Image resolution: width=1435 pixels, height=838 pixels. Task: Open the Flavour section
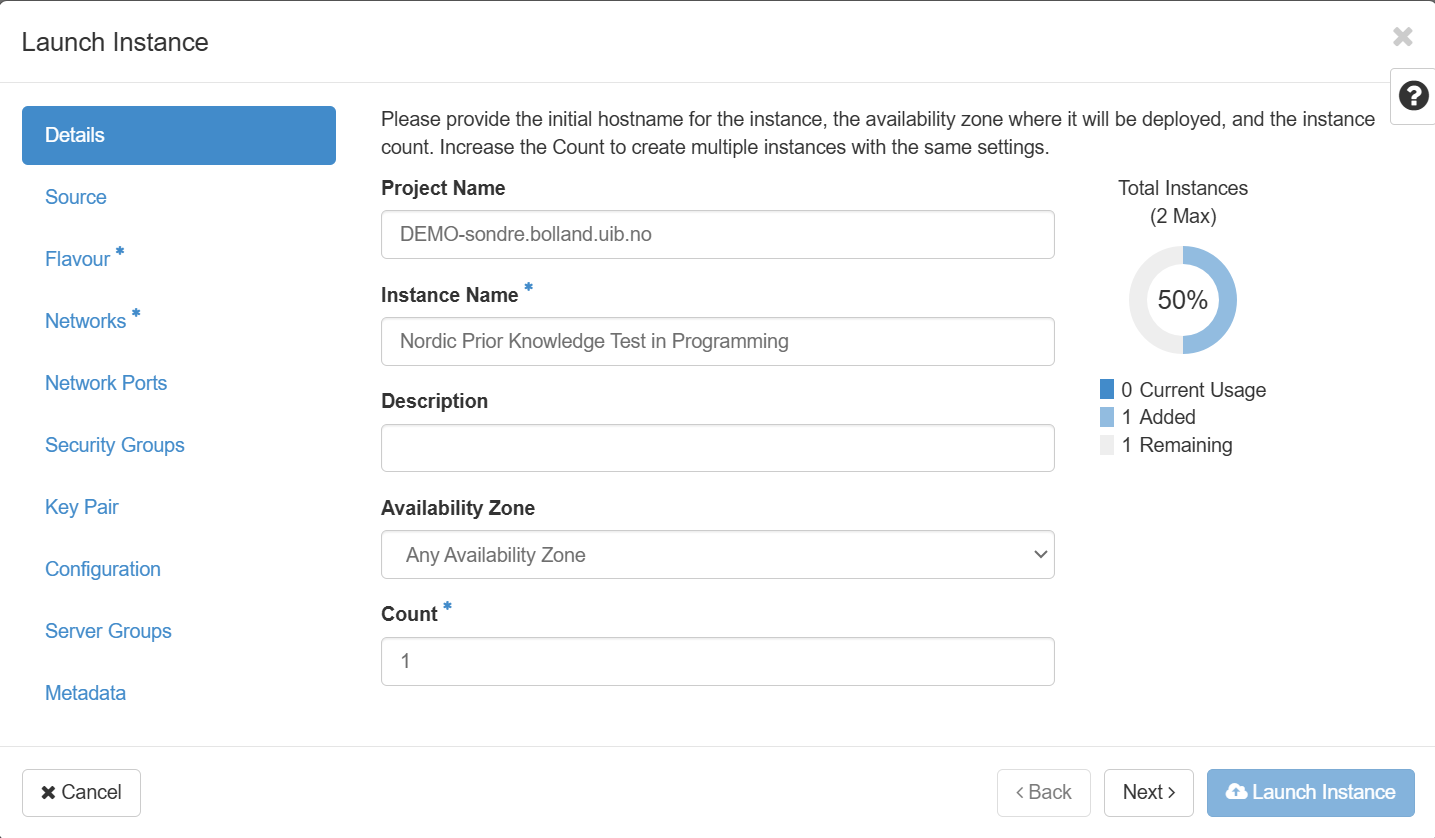78,259
